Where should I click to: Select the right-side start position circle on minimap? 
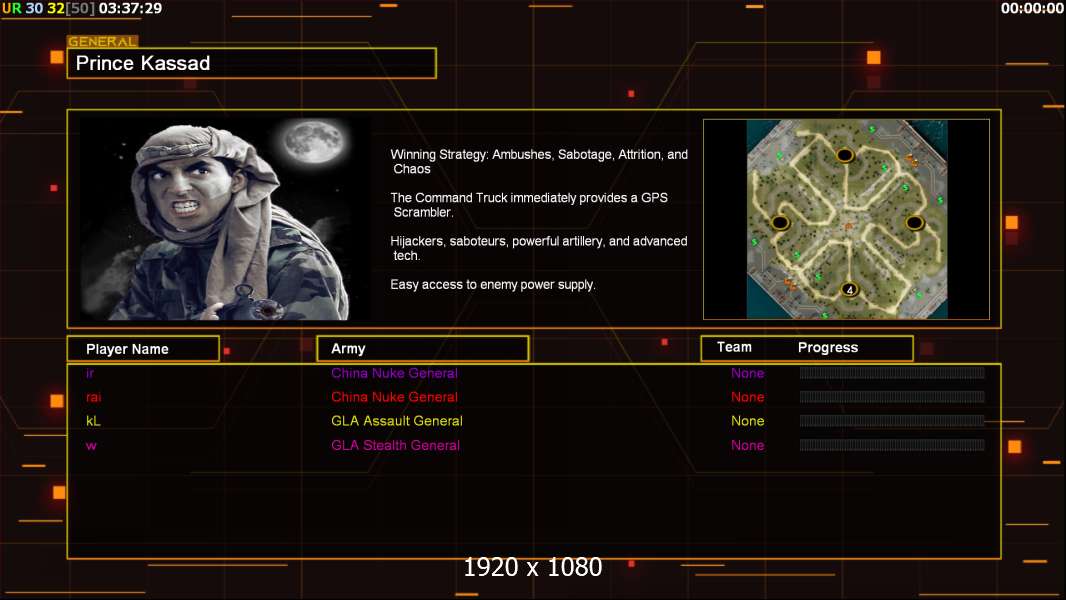914,222
